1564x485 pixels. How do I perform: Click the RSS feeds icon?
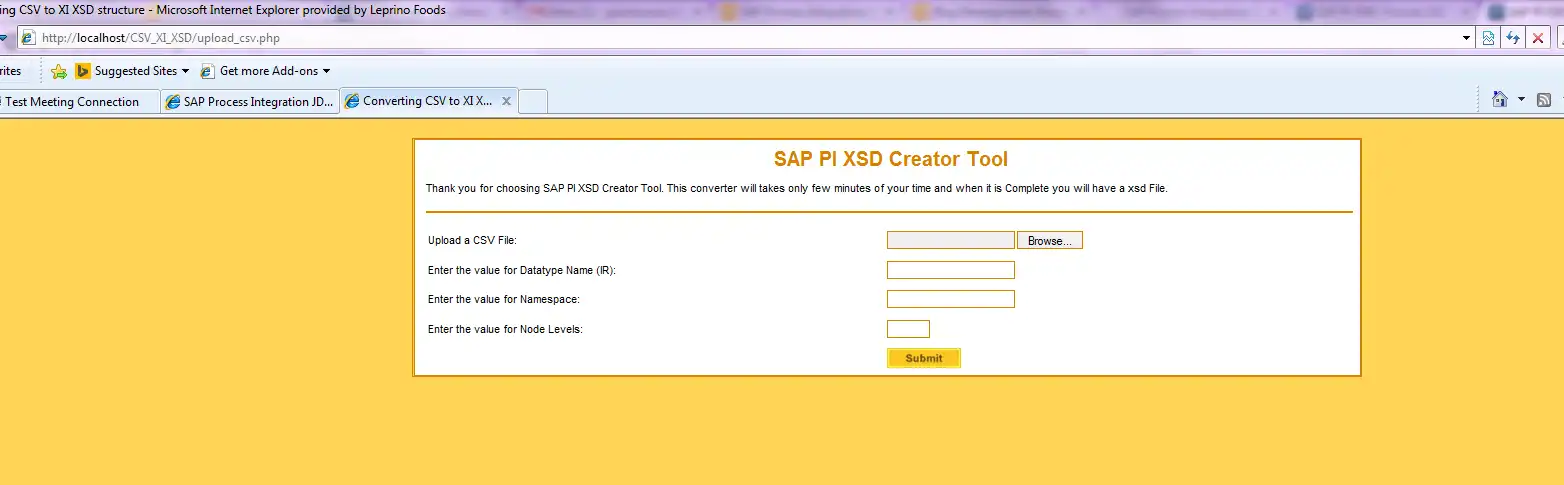[1544, 99]
